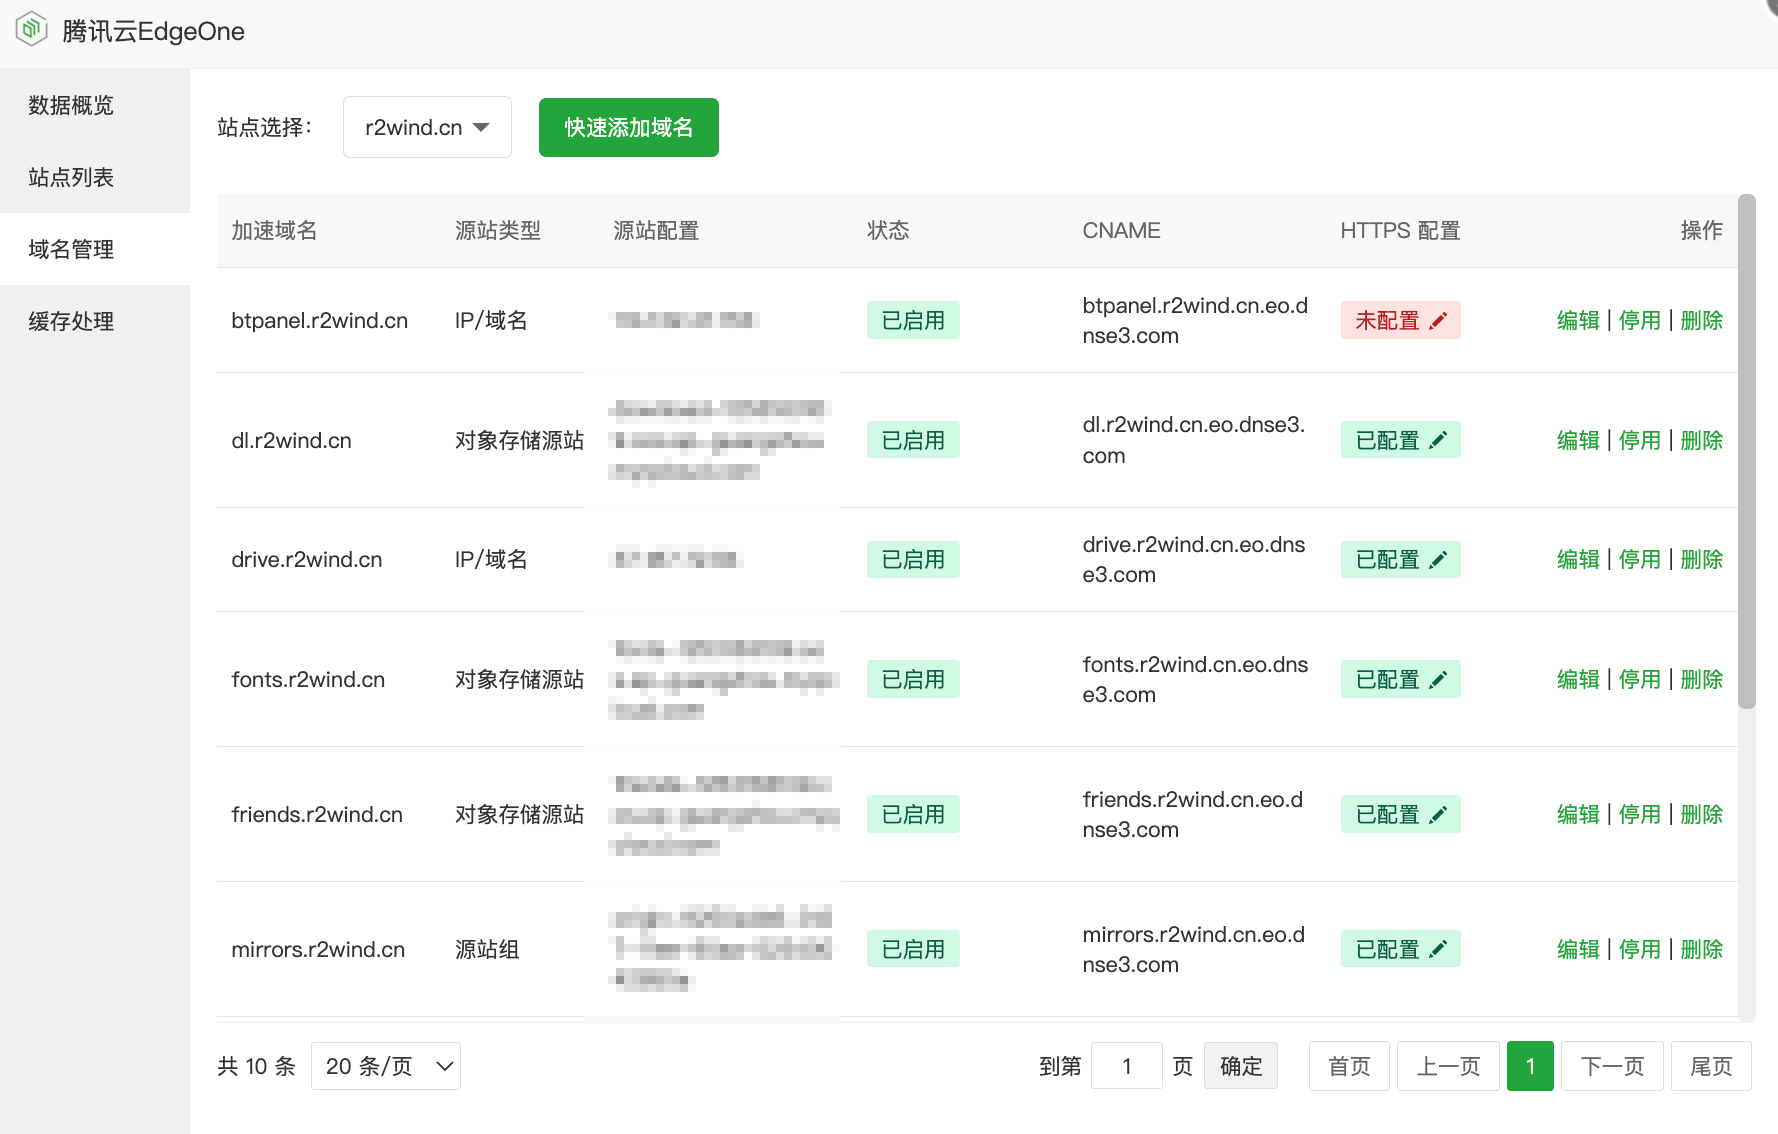Viewport: 1778px width, 1134px height.
Task: Confirm page jump with 确定 button
Action: click(x=1241, y=1066)
